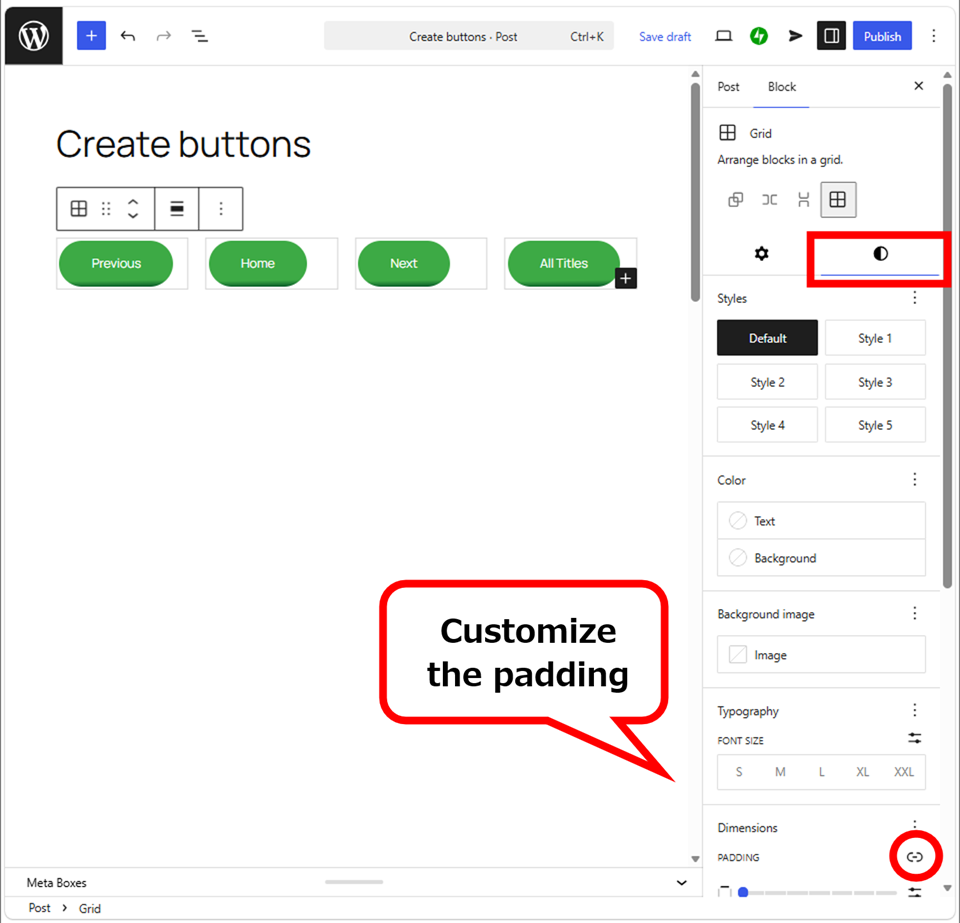Set custom font size toggle

(915, 738)
